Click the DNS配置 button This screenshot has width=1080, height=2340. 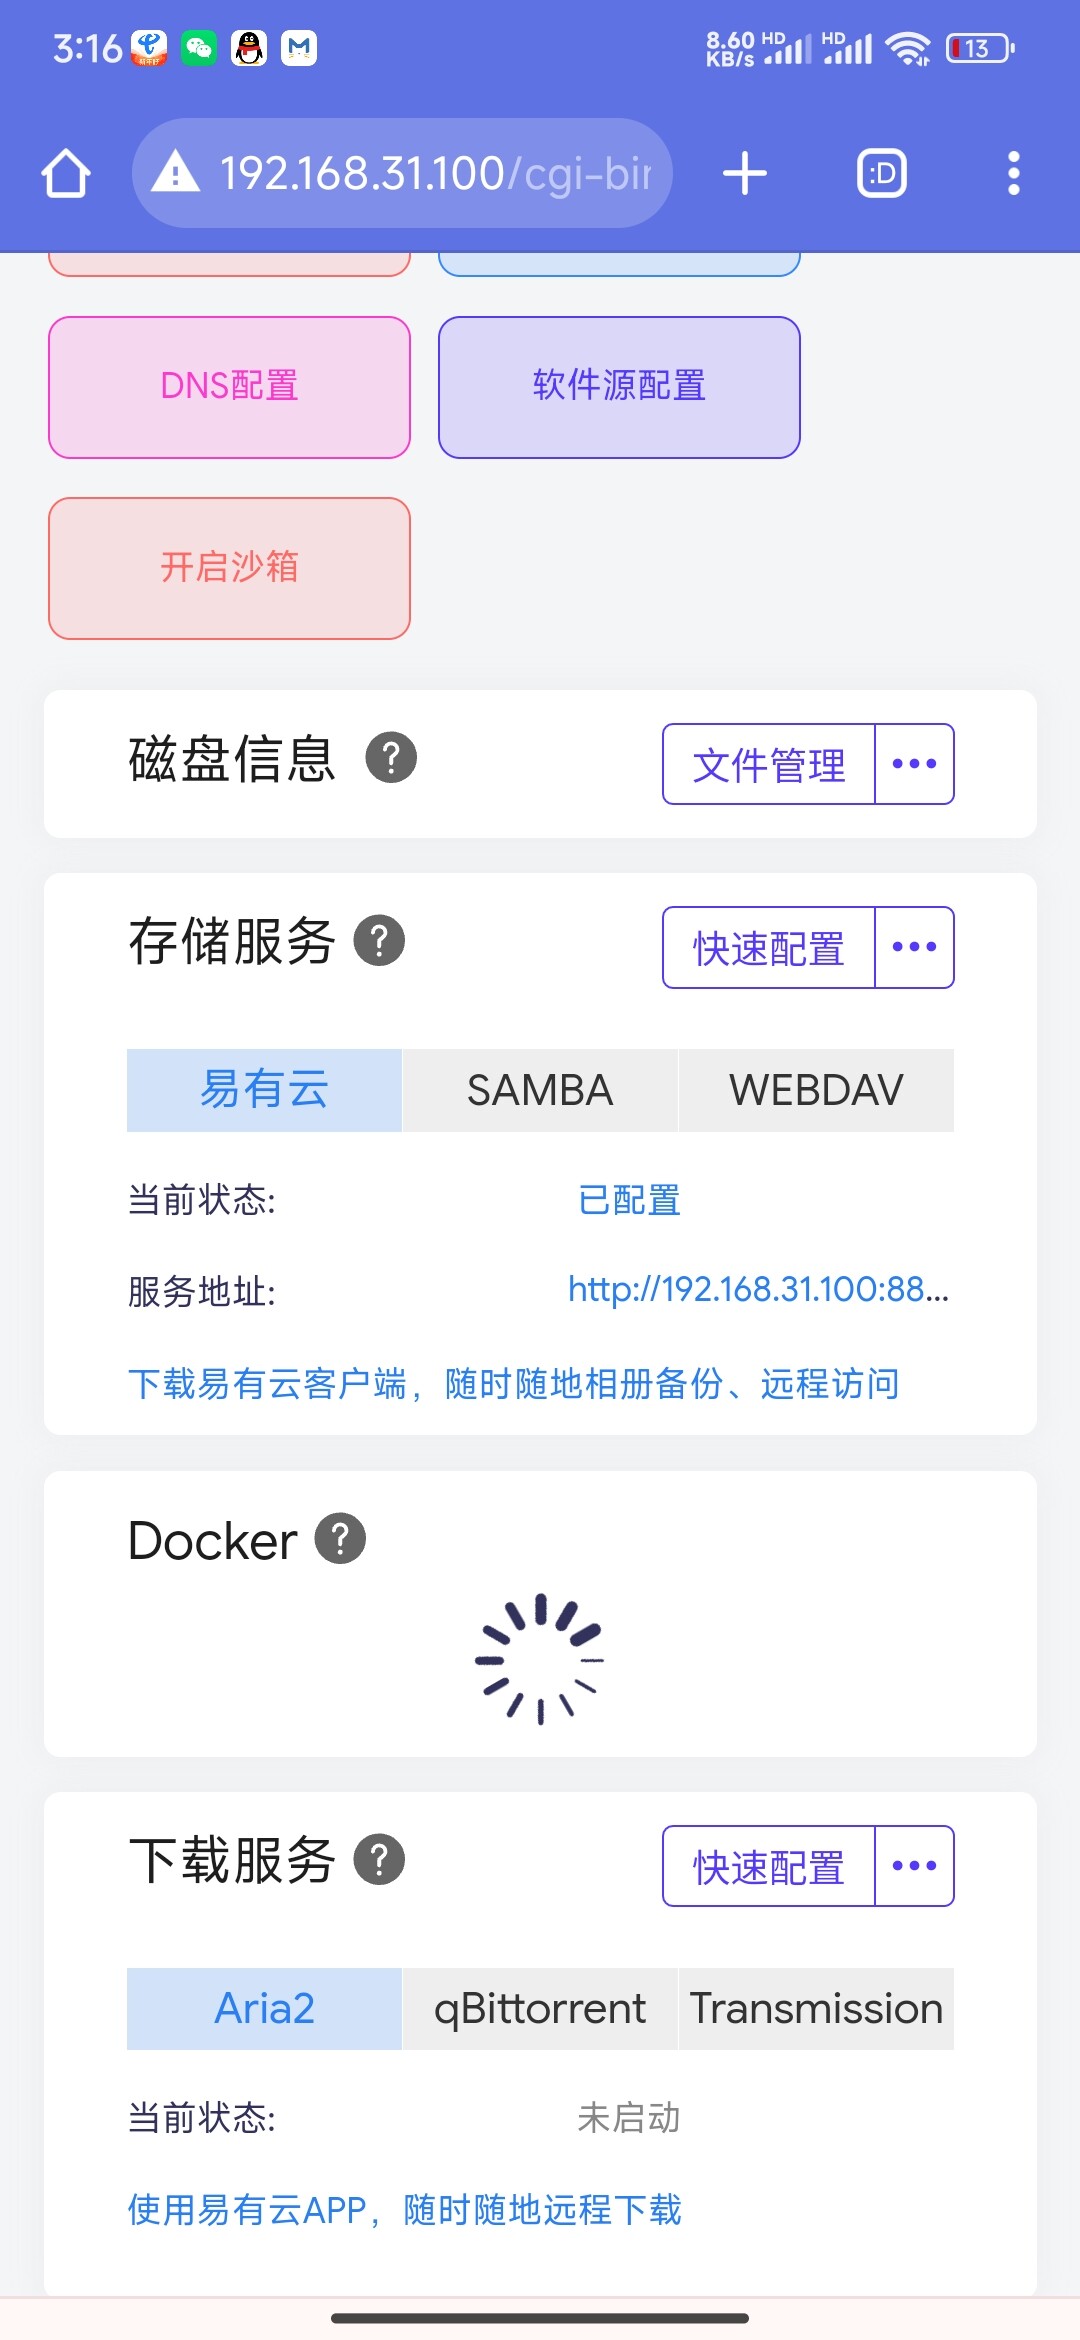[x=230, y=387]
